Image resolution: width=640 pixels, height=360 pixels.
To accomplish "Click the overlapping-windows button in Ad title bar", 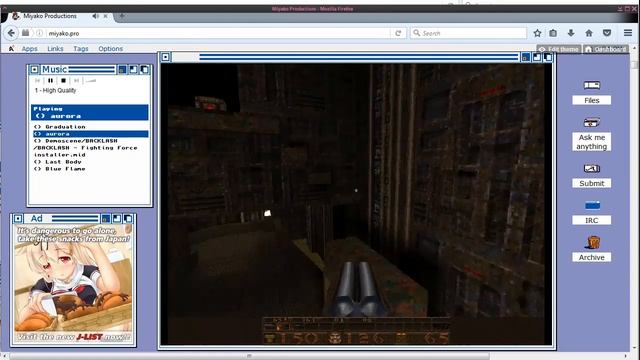I will (128, 219).
